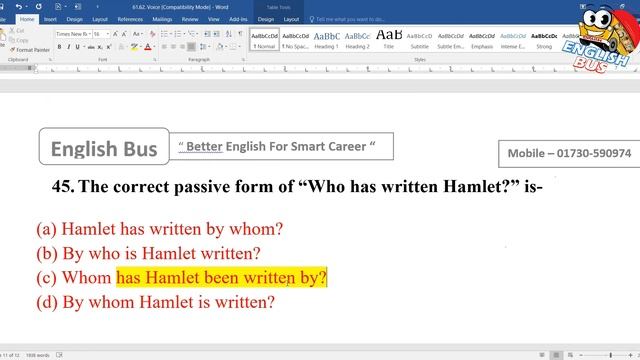This screenshot has width=640, height=360.
Task: Apply the No Spacing style
Action: coord(296,40)
